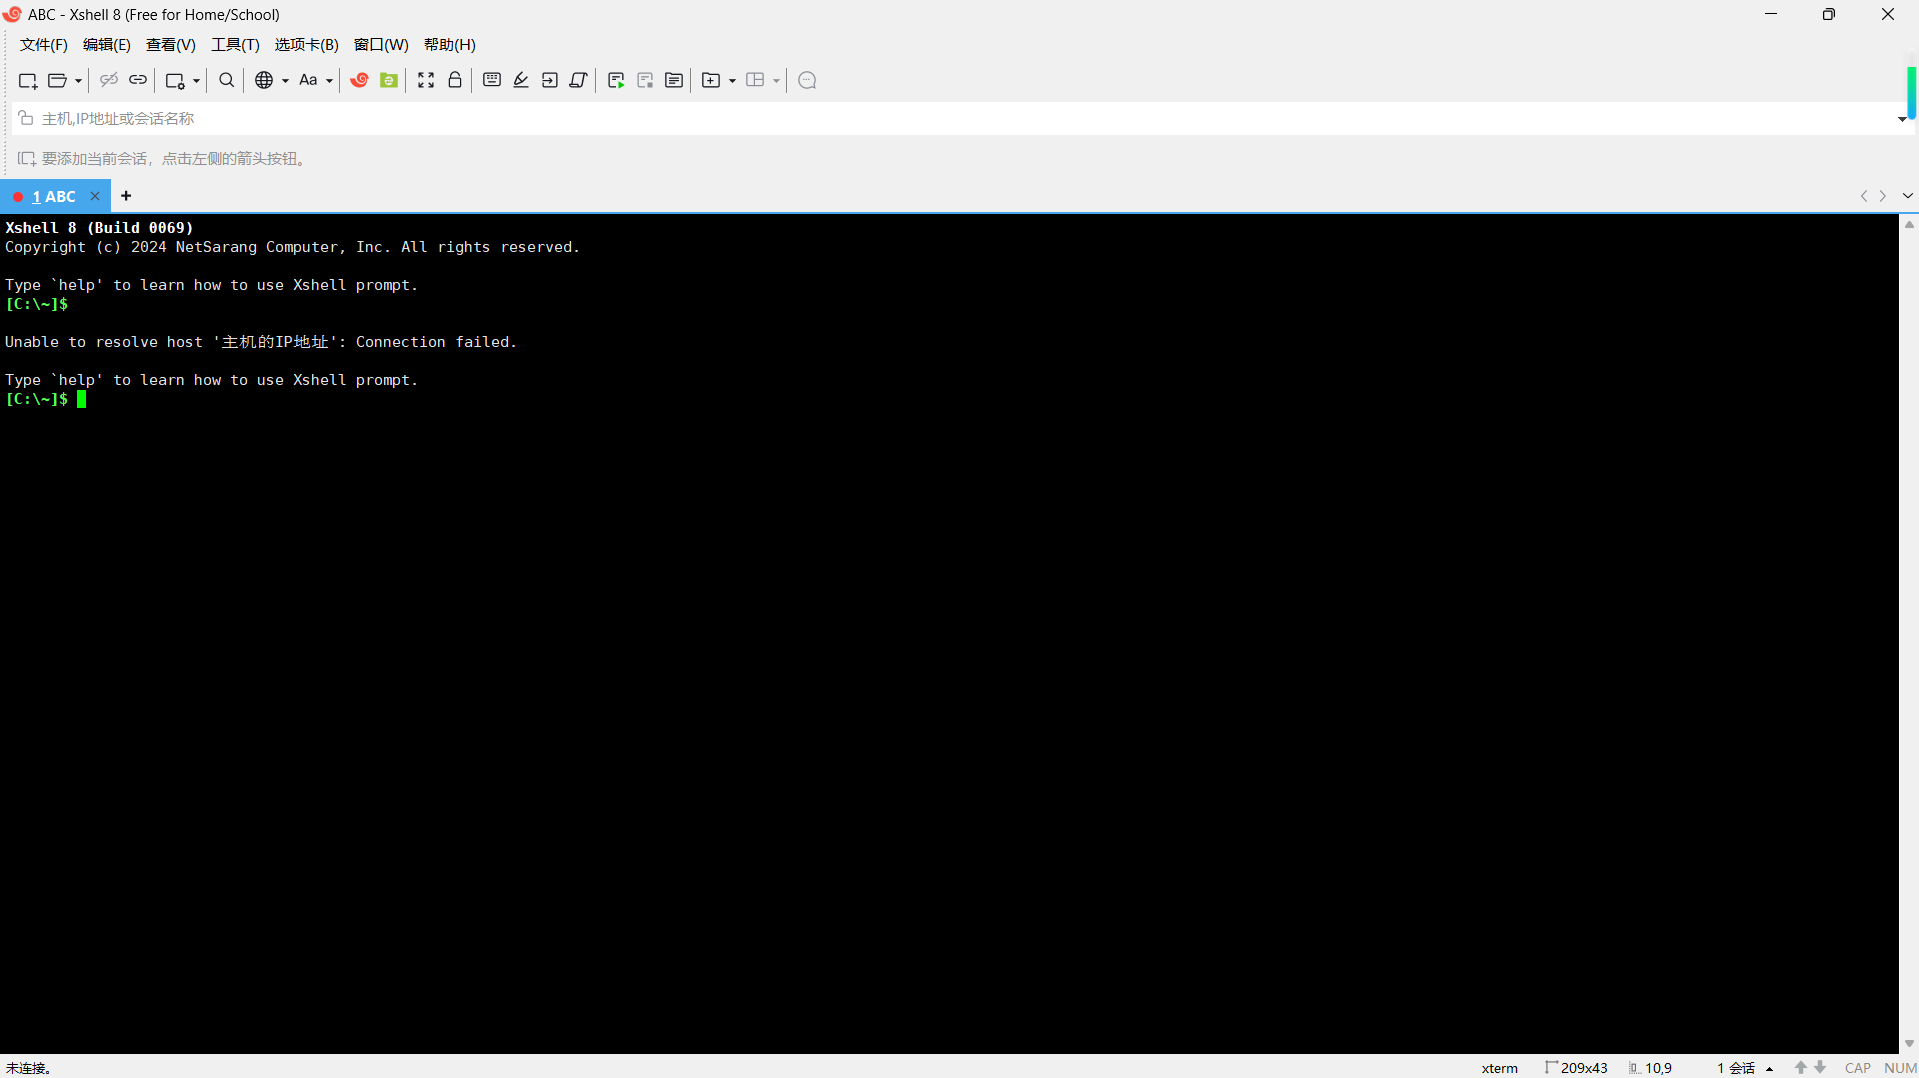Click the address bar lock icon

click(x=26, y=119)
